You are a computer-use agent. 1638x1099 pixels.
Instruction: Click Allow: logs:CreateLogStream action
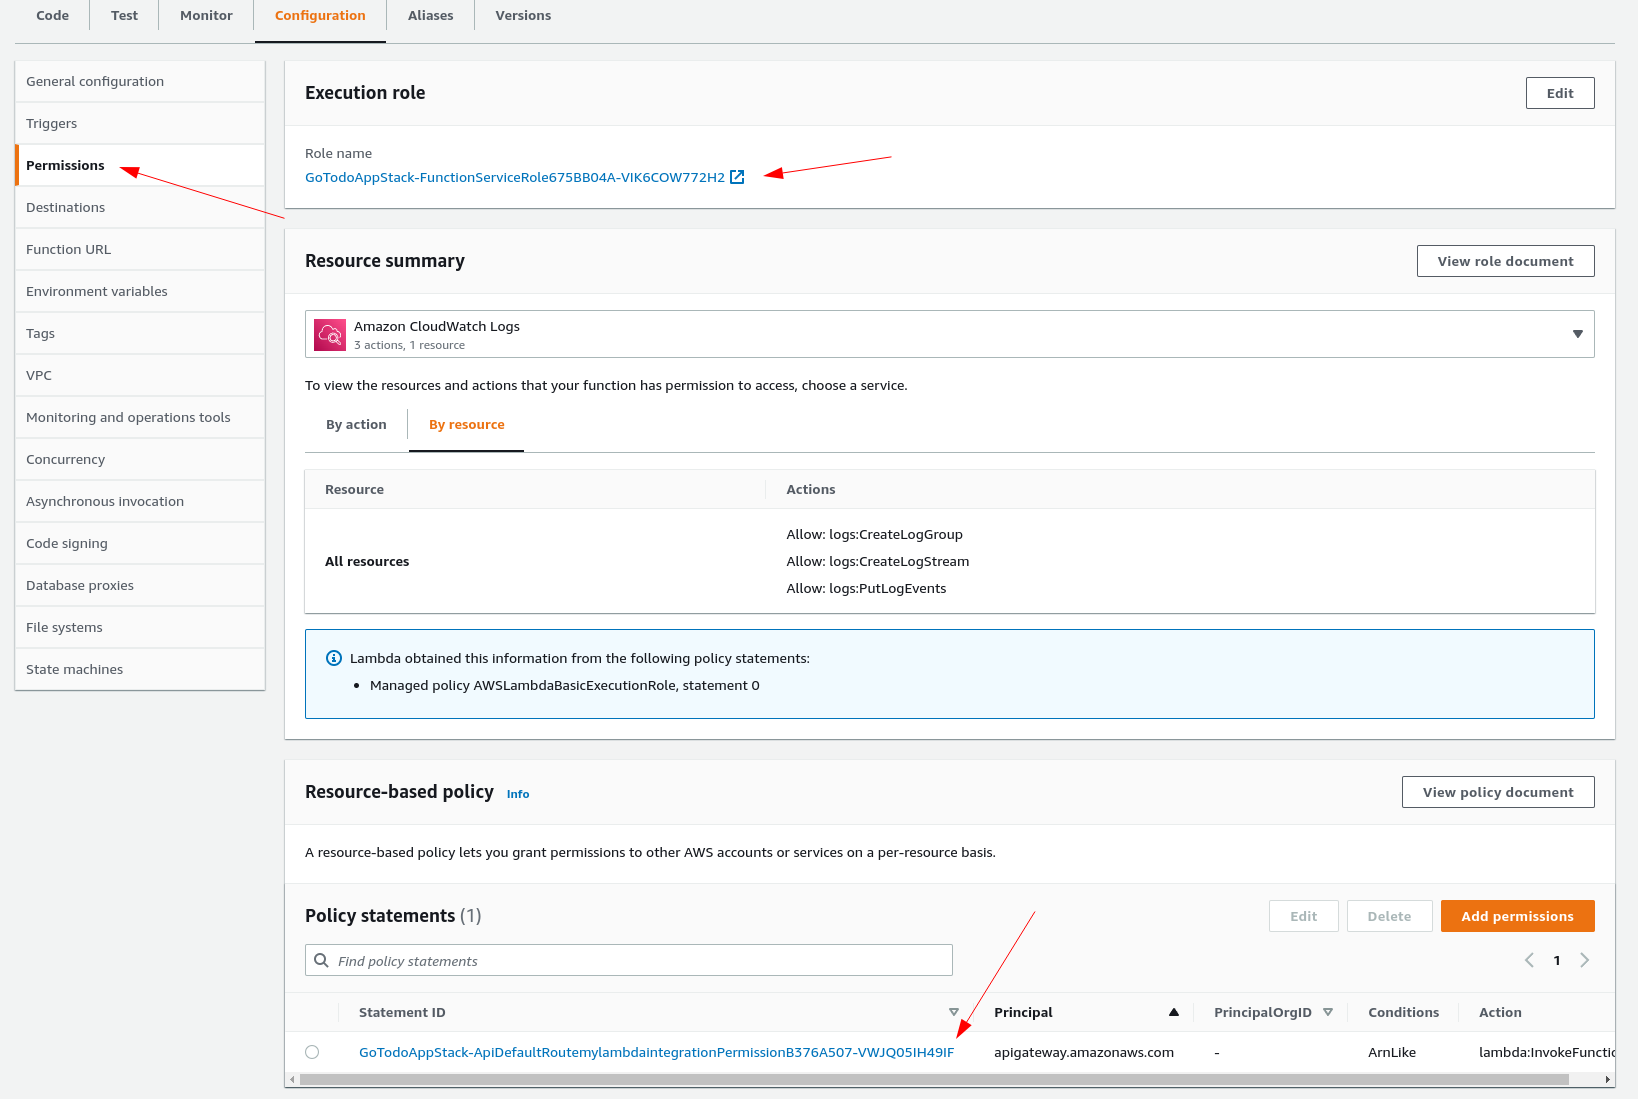pos(877,561)
